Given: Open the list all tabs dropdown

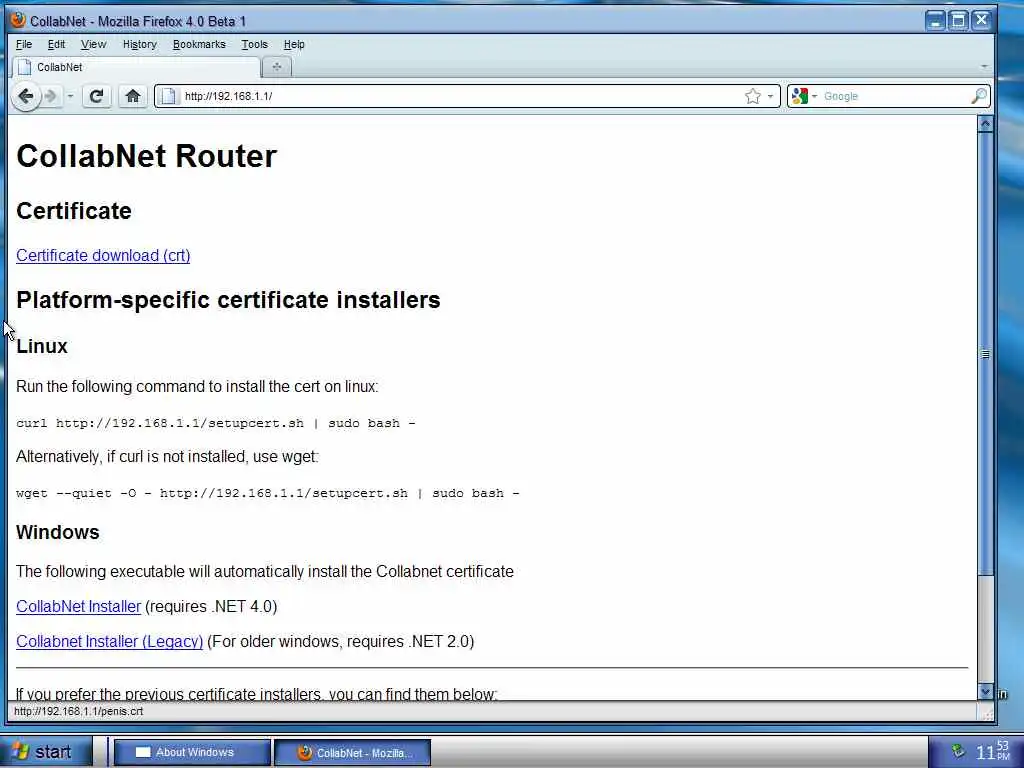Looking at the screenshot, I should tap(984, 67).
